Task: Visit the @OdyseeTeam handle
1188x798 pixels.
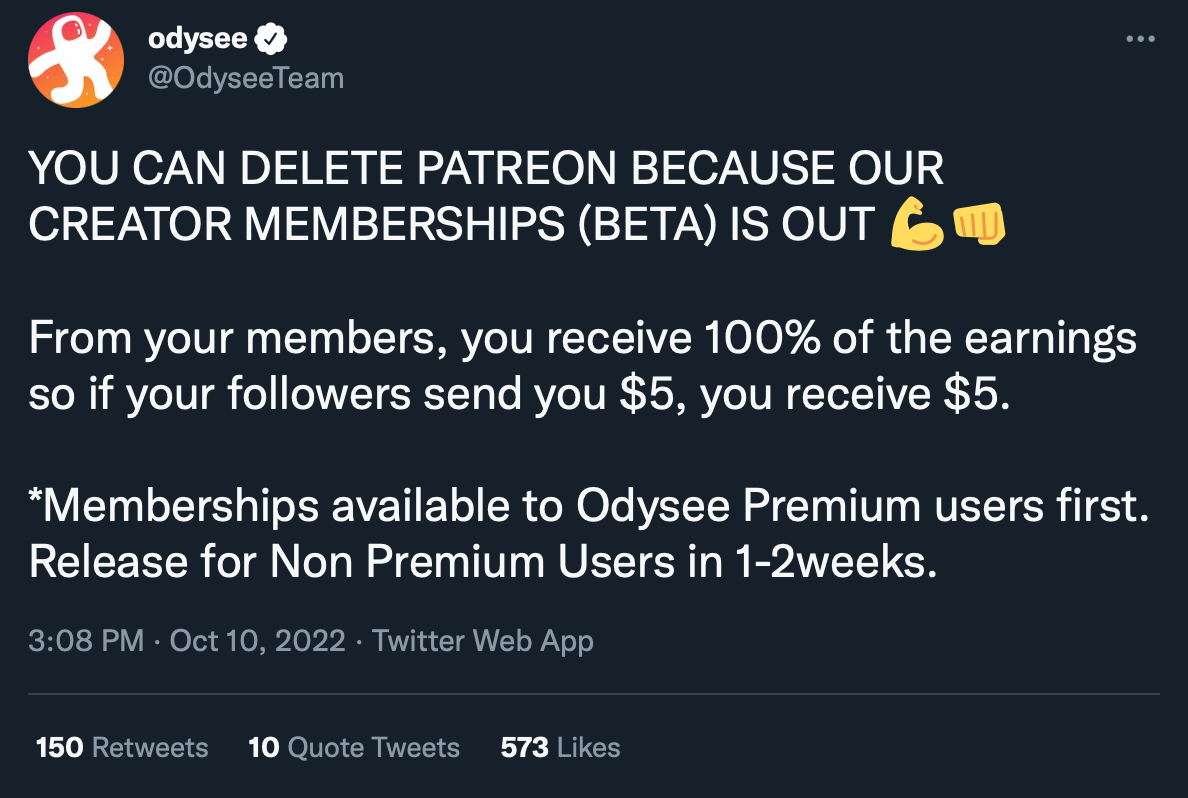Action: [x=246, y=78]
